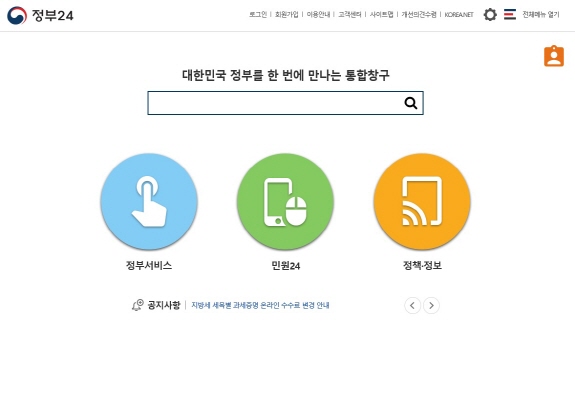Open the orange 정책·정보 circle icon
The width and height of the screenshot is (575, 398).
point(422,201)
